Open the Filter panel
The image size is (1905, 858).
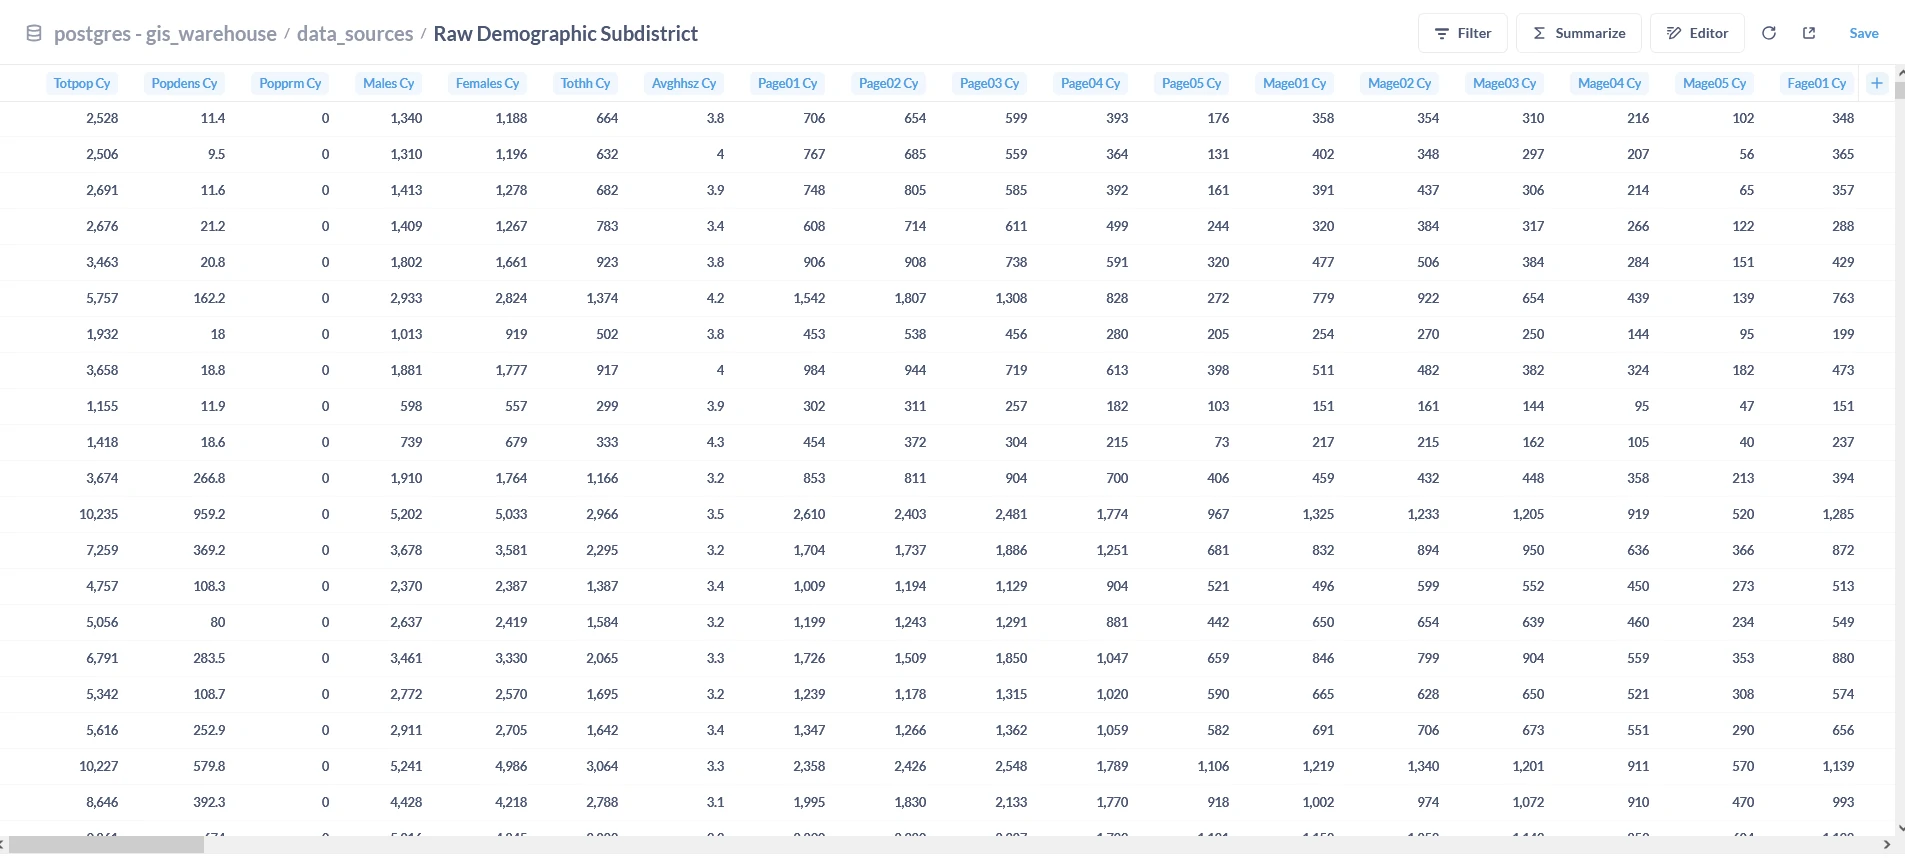pyautogui.click(x=1462, y=33)
